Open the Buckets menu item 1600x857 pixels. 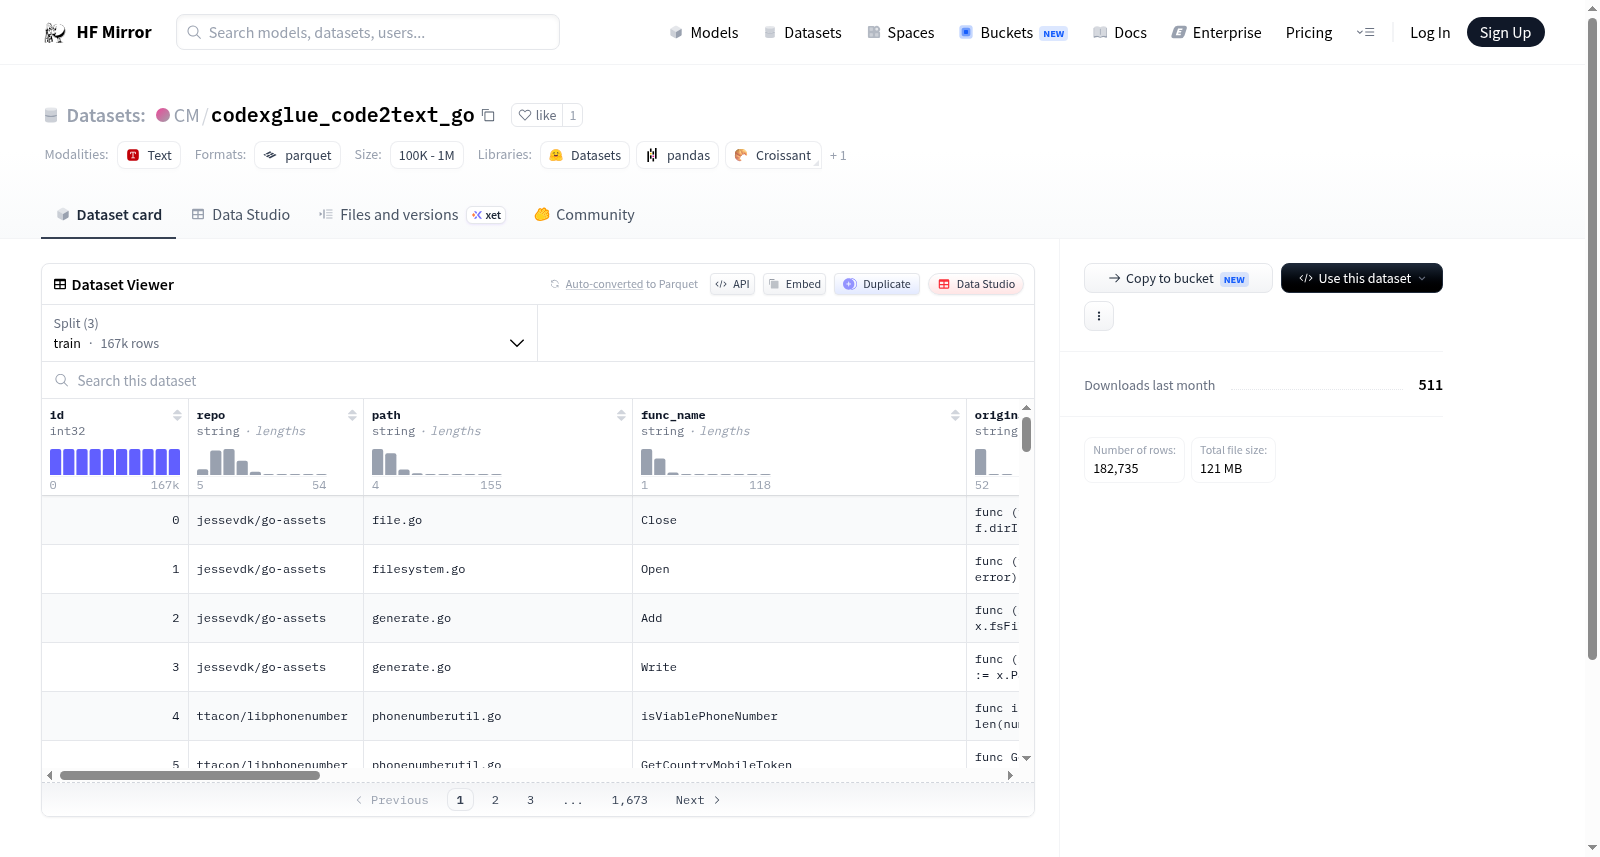click(x=1013, y=32)
